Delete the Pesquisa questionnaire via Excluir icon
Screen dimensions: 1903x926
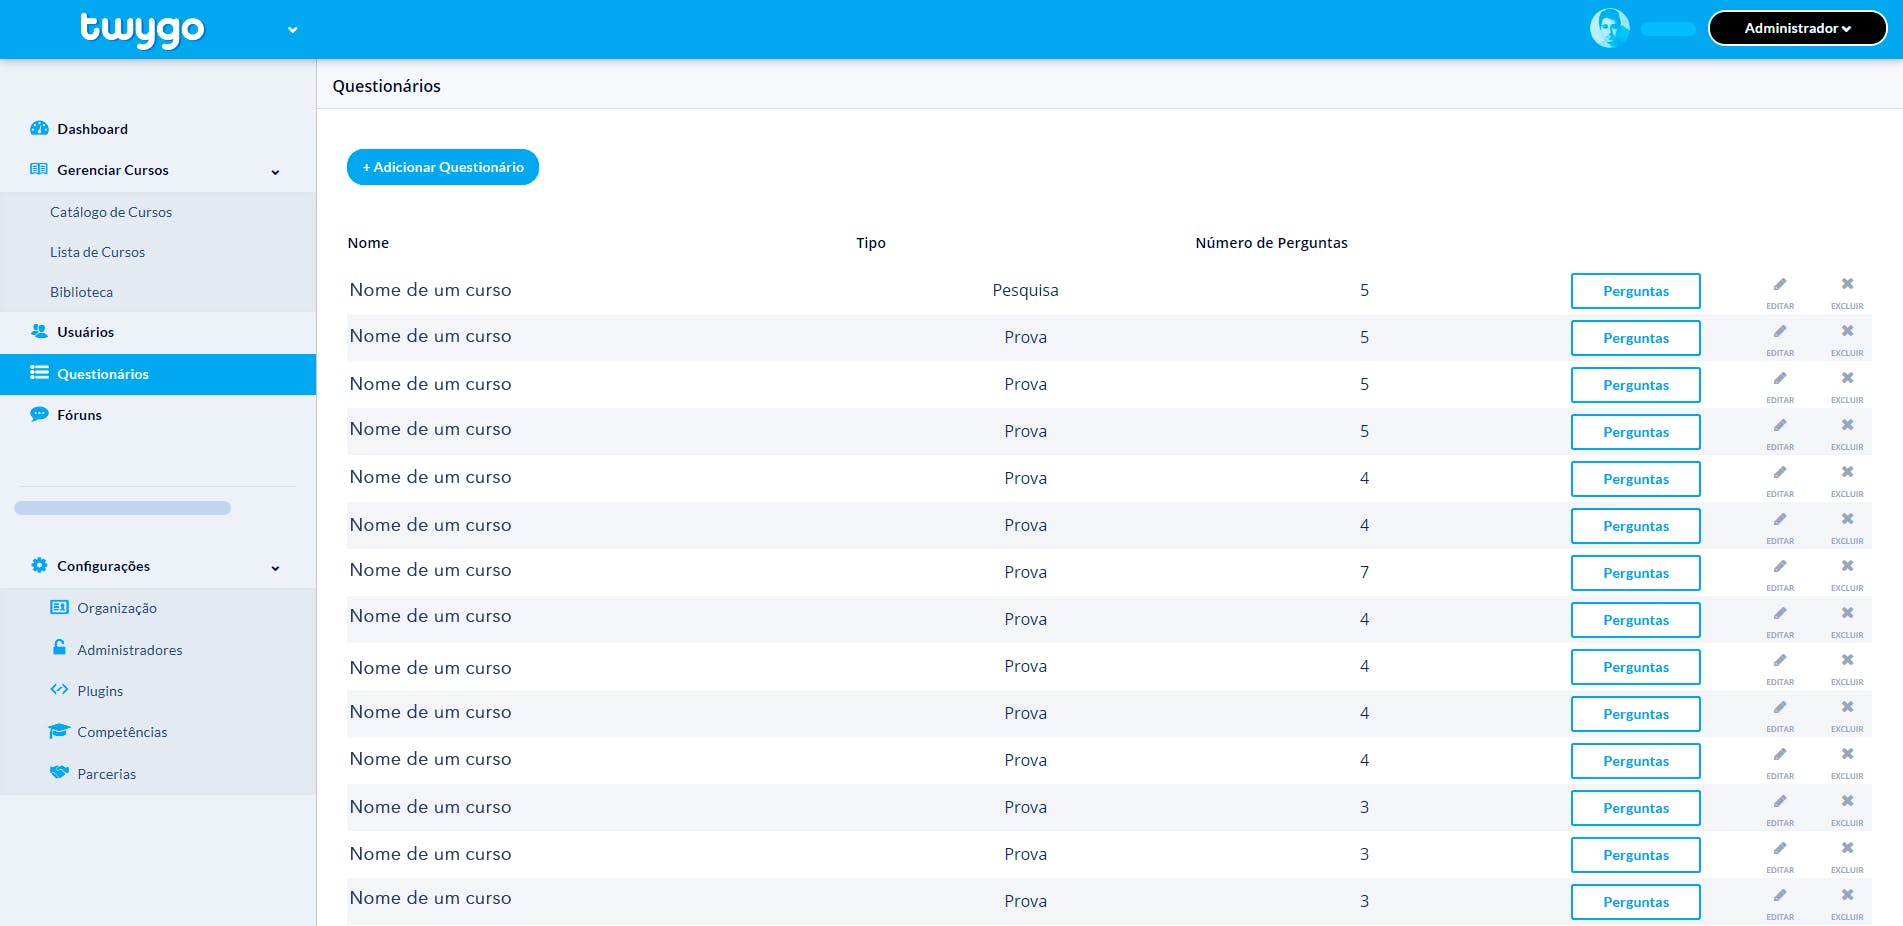1847,291
